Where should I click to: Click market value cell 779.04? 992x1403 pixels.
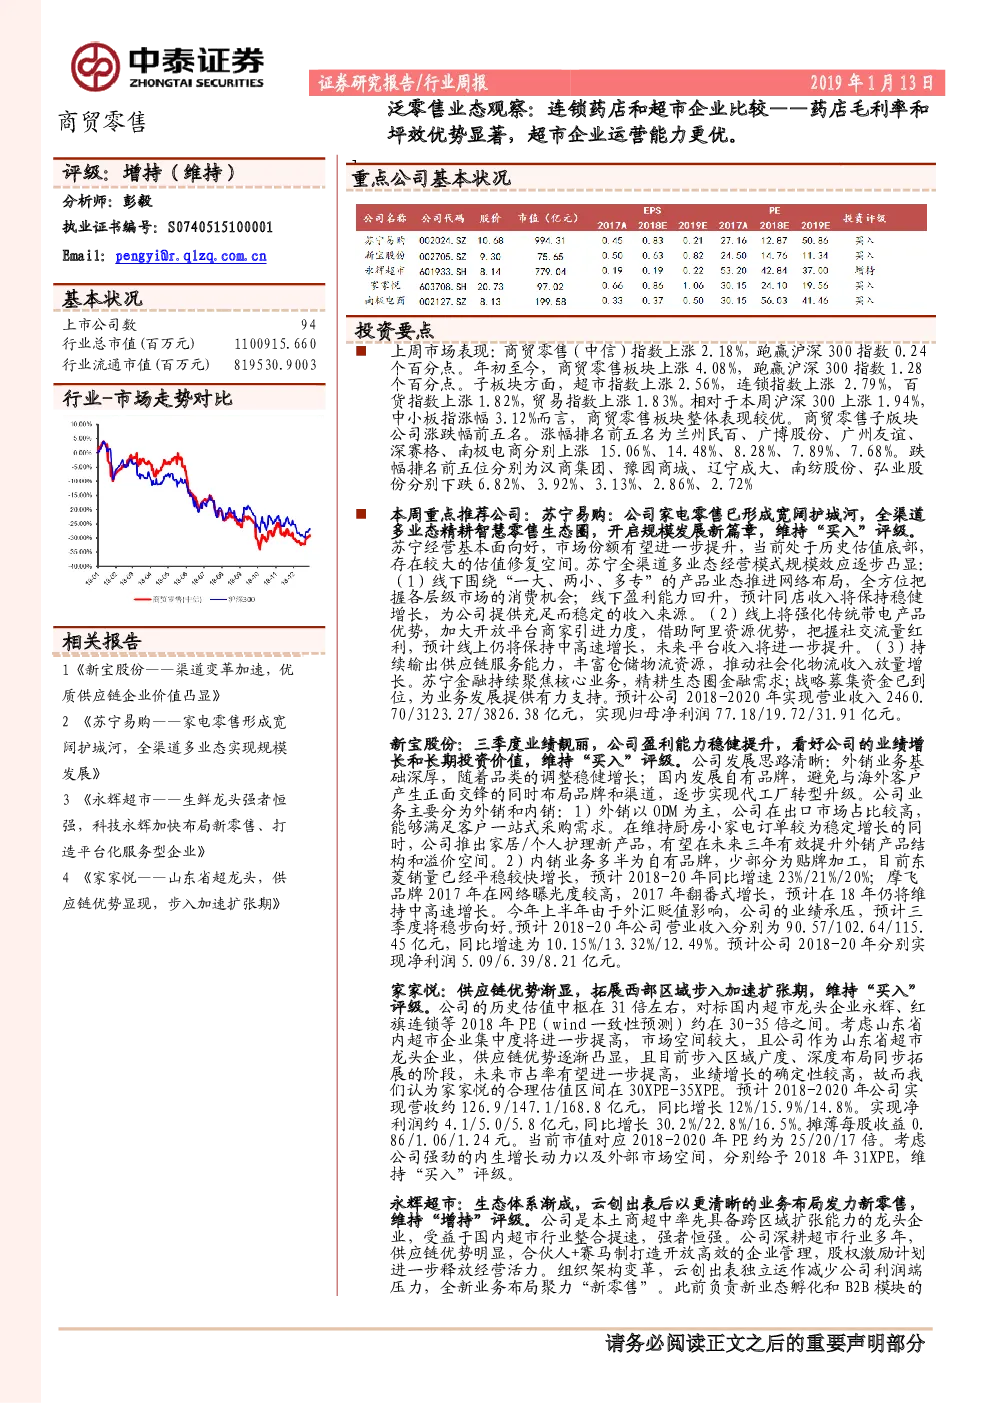(x=550, y=270)
